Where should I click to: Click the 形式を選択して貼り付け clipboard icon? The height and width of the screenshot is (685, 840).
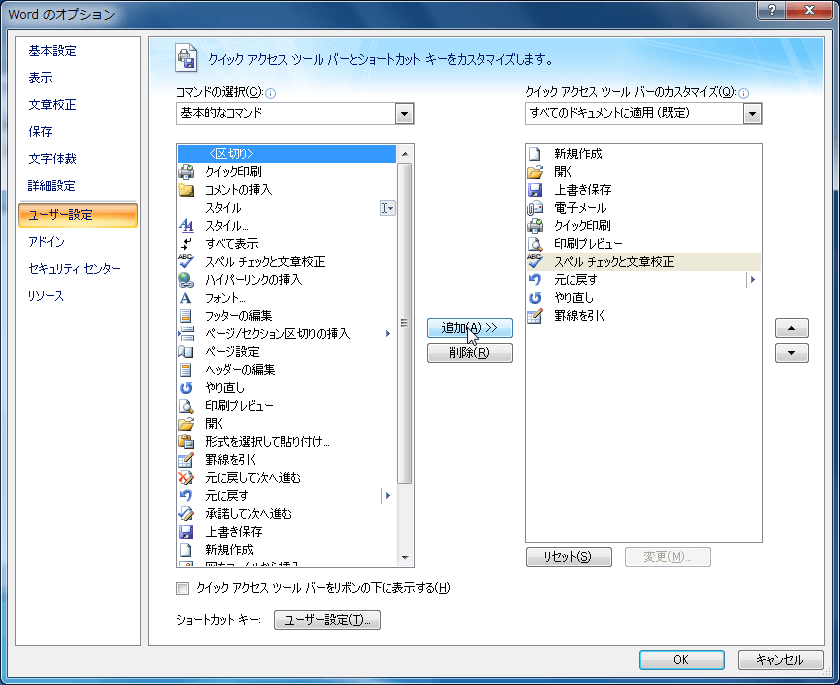(x=186, y=441)
